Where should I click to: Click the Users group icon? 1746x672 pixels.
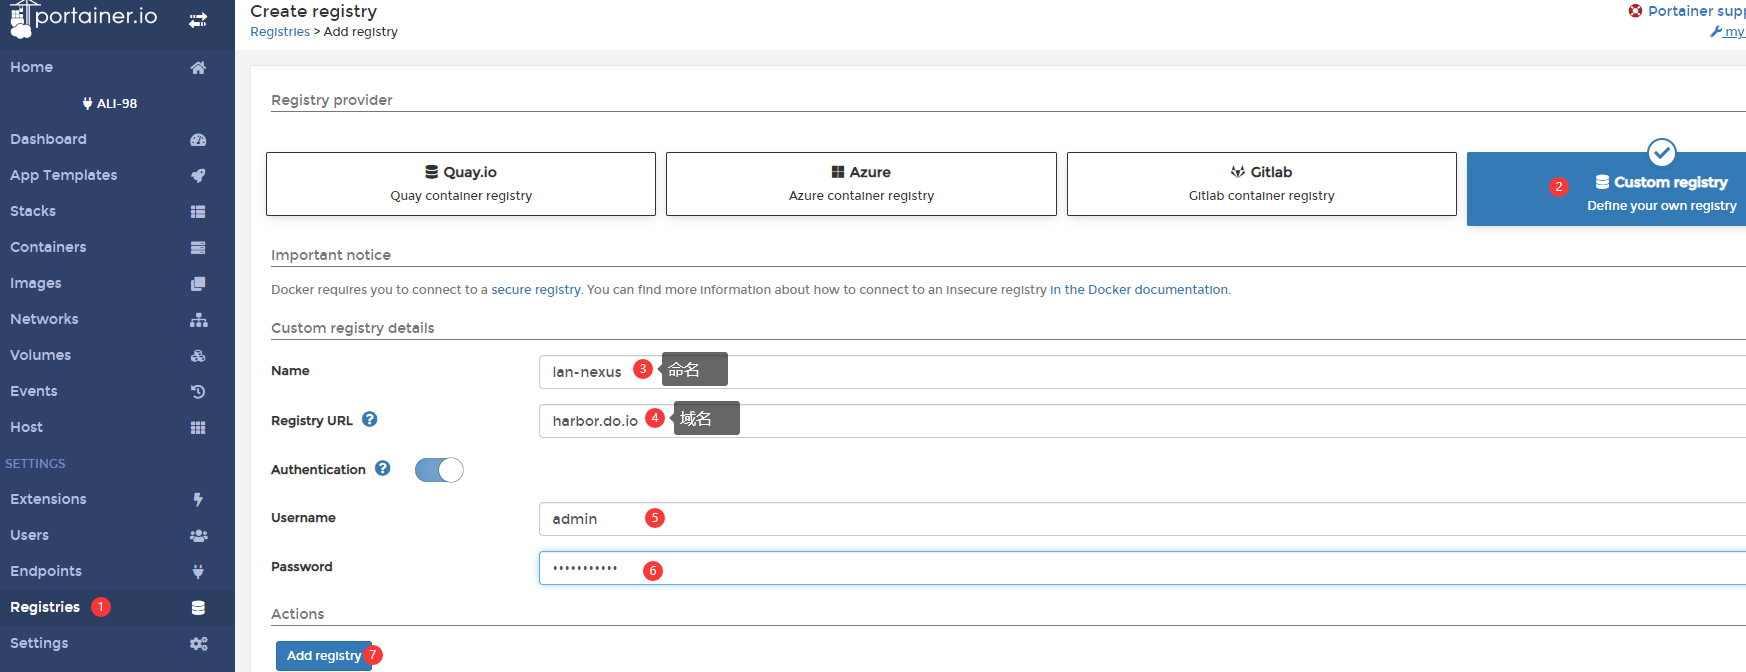[198, 536]
